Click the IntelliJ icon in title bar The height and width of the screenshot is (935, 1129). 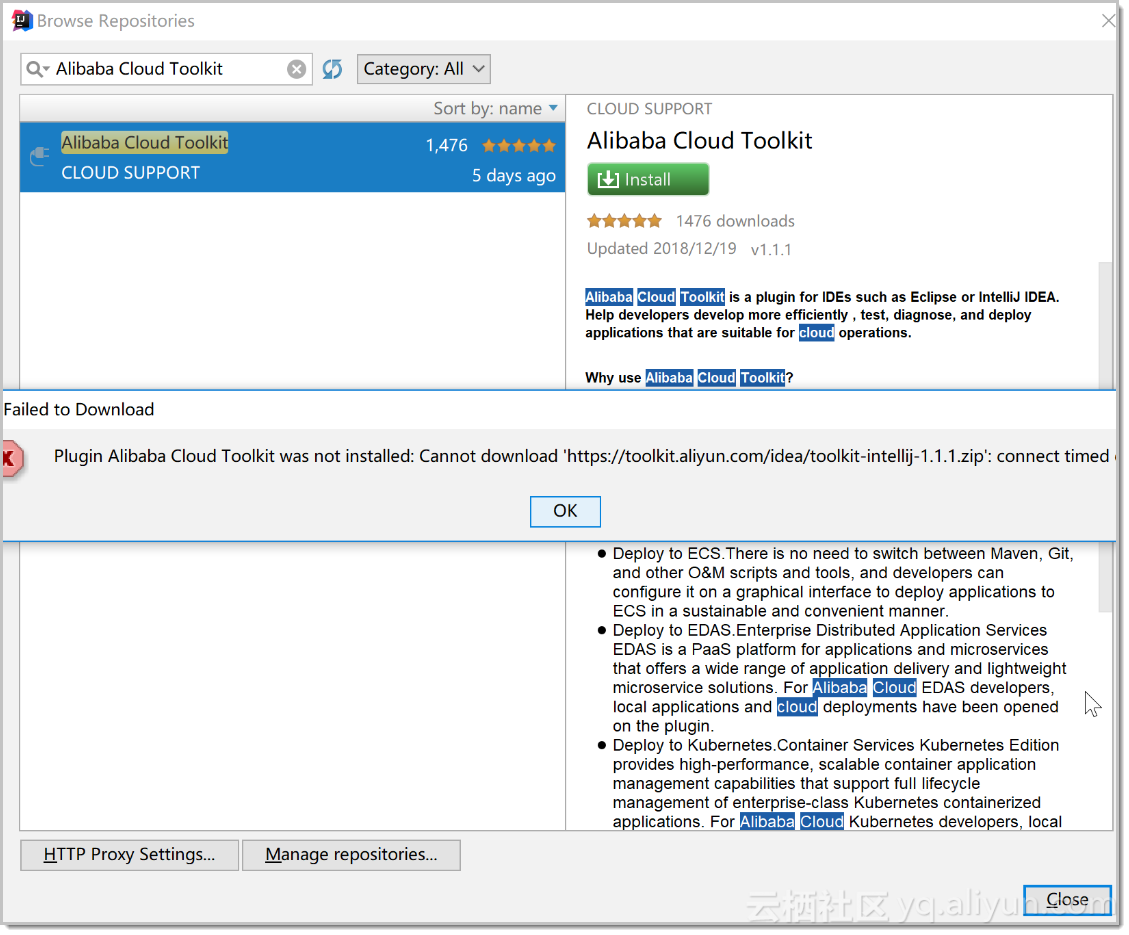point(22,21)
